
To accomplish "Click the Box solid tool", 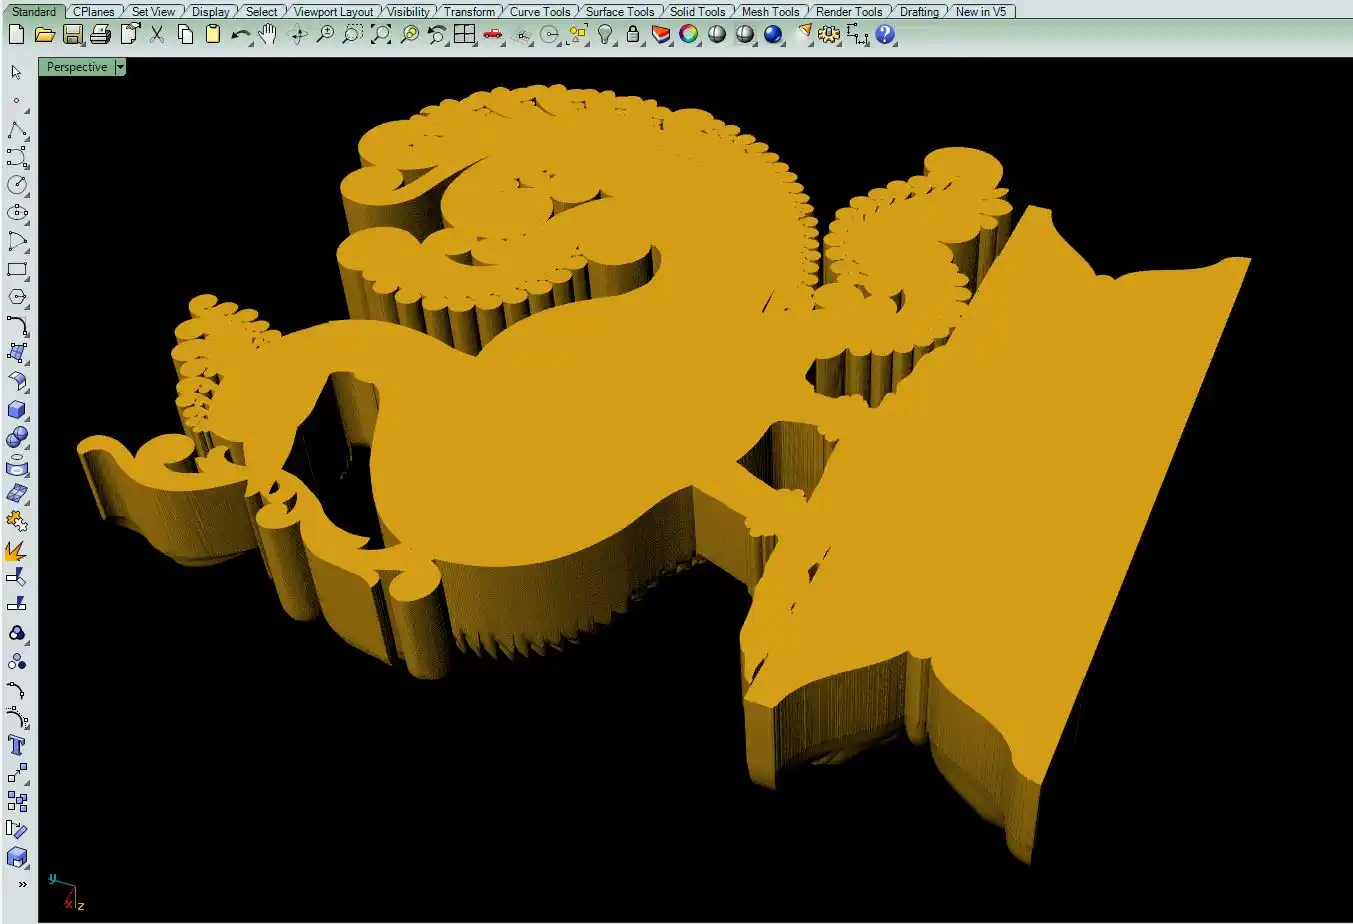I will tap(17, 410).
